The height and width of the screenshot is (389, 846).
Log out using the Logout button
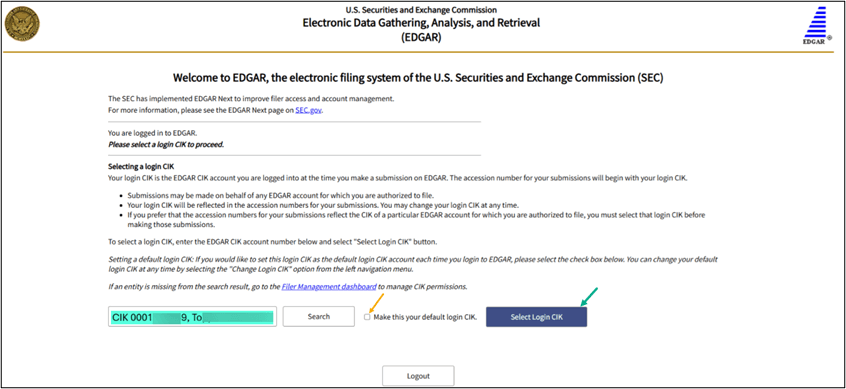coord(418,376)
